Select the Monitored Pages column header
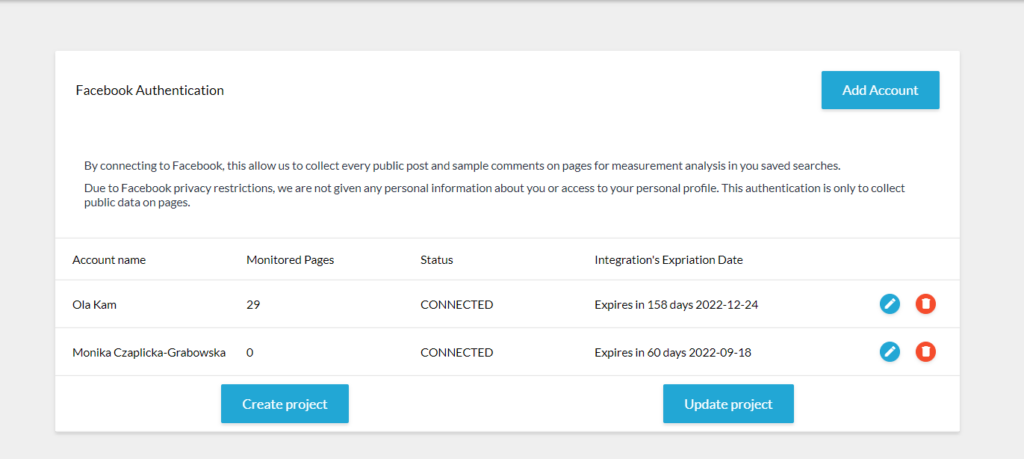Viewport: 1024px width, 459px height. [x=290, y=260]
